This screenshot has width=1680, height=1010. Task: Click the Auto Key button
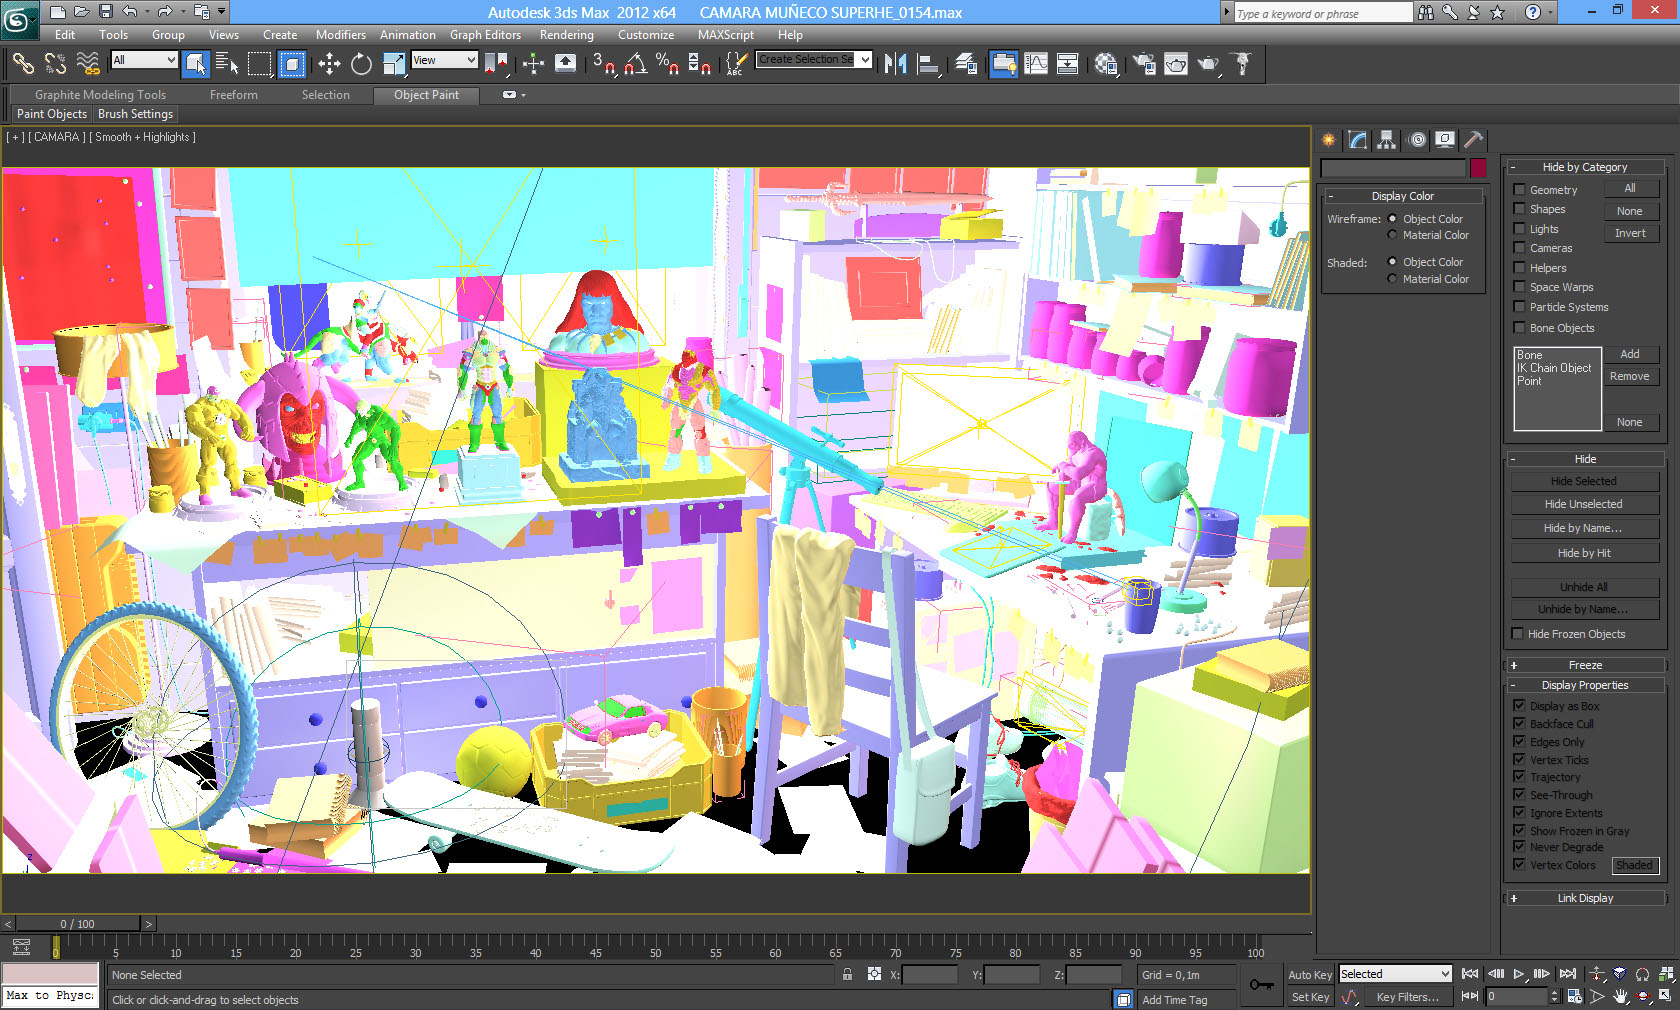coord(1310,975)
